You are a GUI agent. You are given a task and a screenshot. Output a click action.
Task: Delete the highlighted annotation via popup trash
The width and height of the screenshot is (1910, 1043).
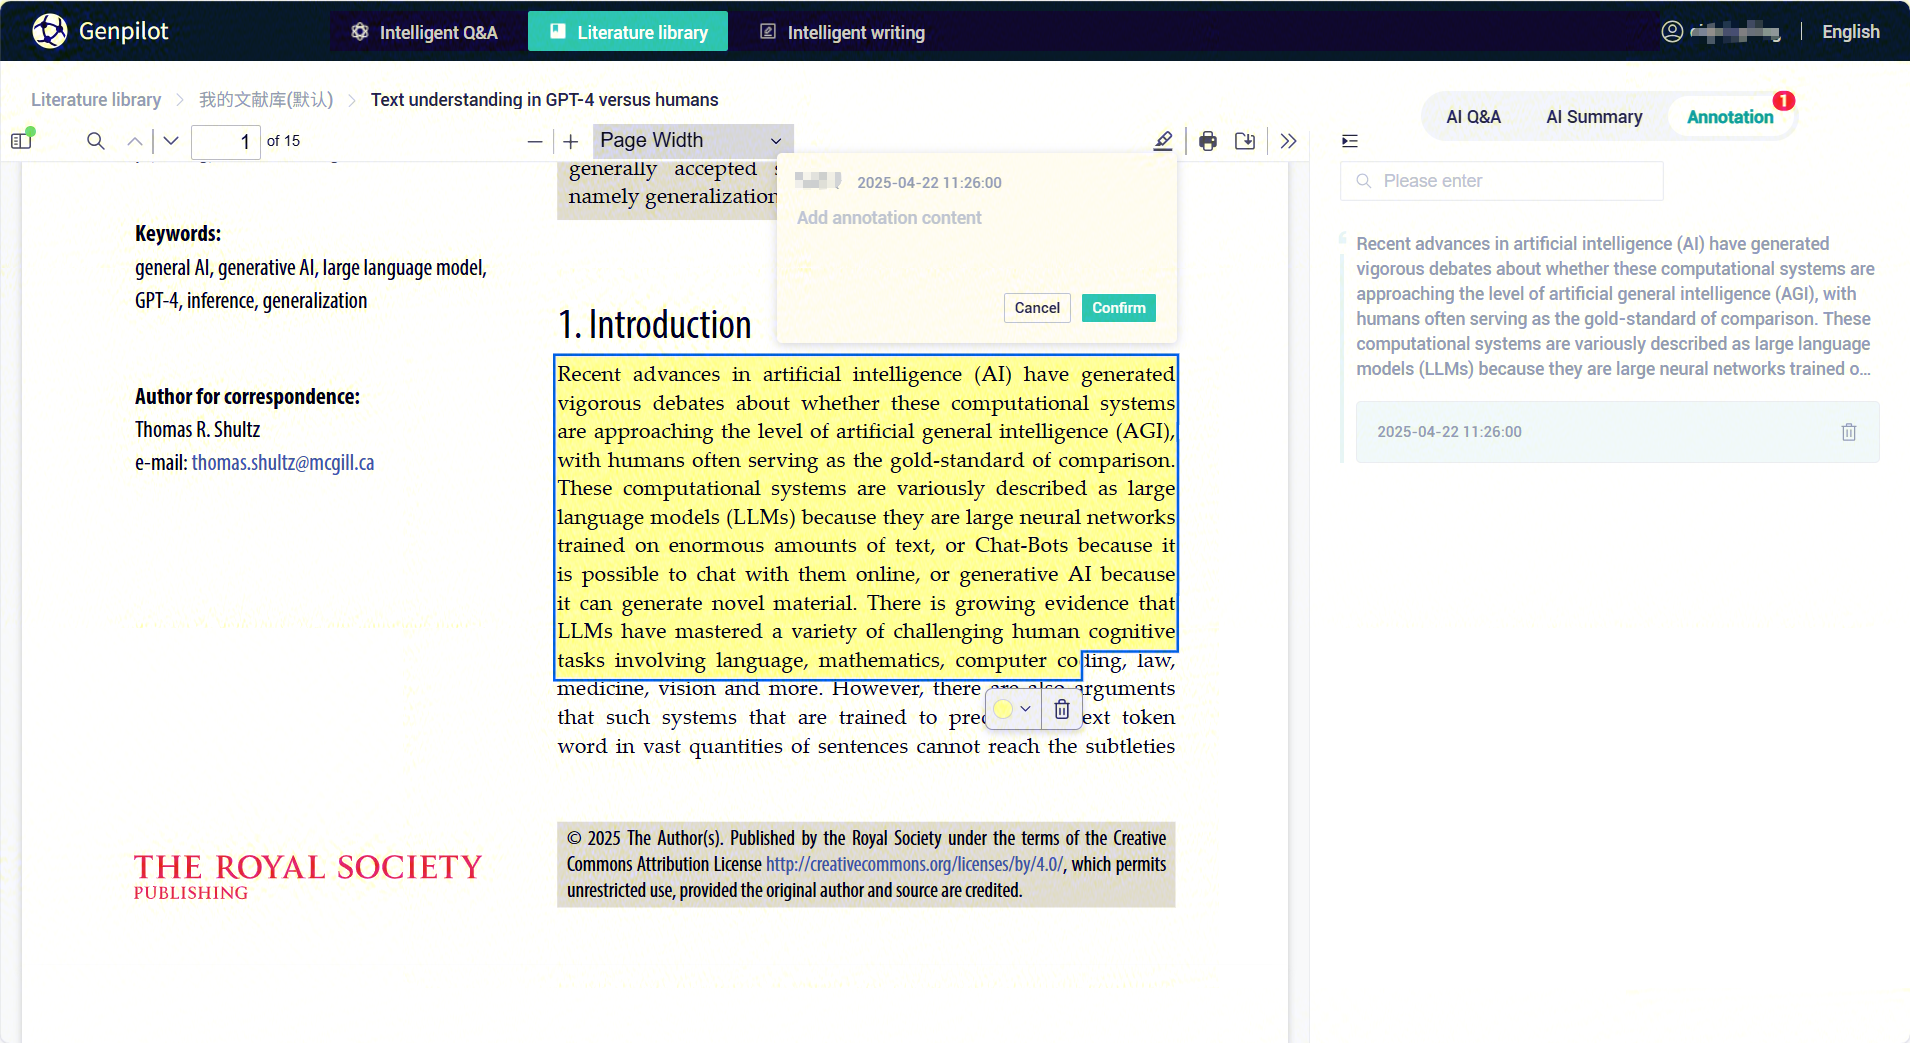pos(1062,709)
